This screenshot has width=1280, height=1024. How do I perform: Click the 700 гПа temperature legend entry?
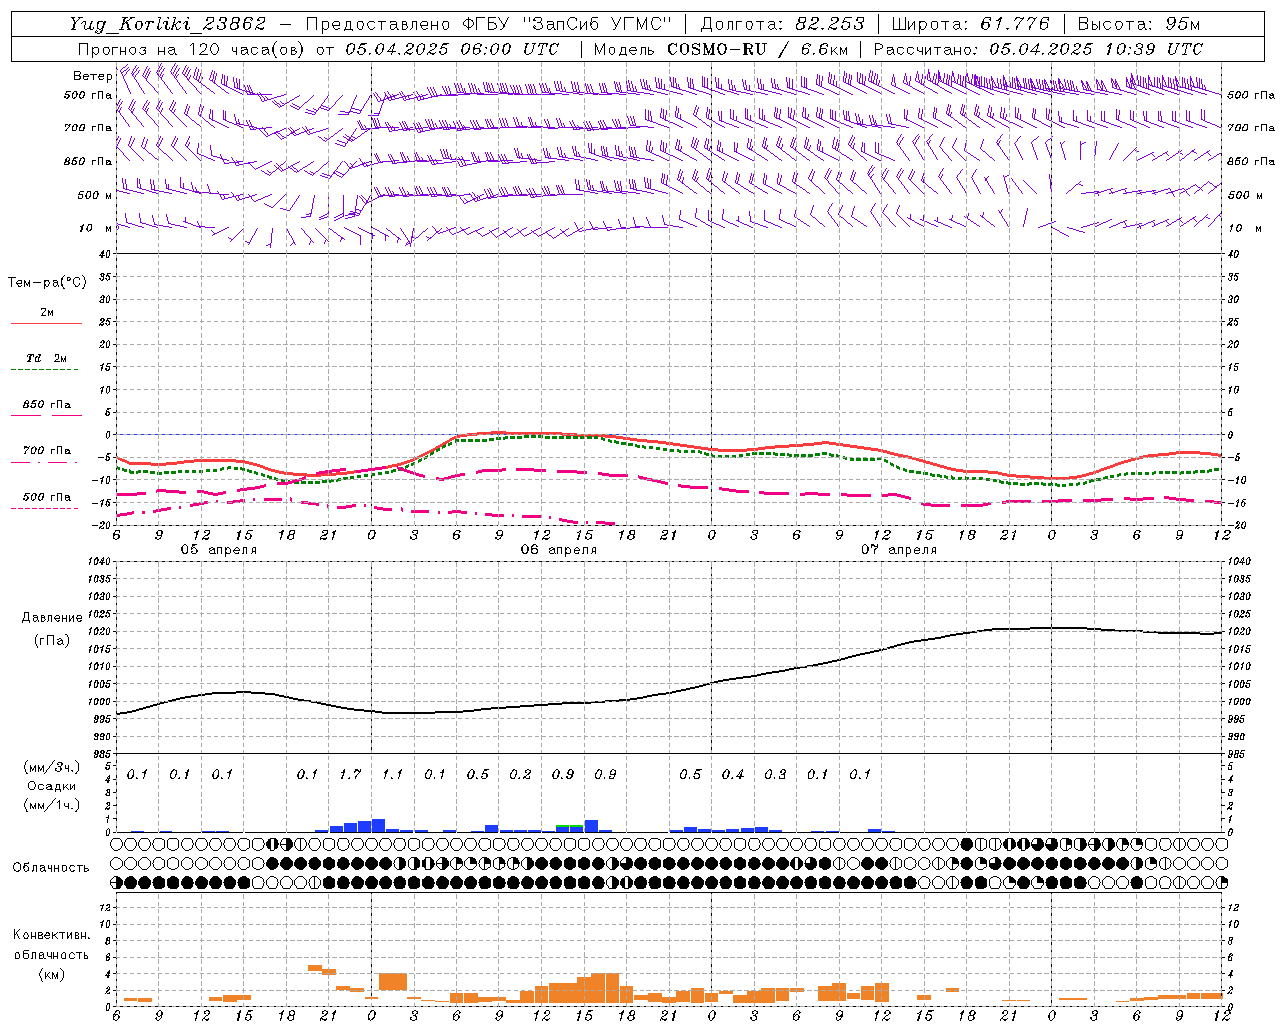(x=47, y=451)
